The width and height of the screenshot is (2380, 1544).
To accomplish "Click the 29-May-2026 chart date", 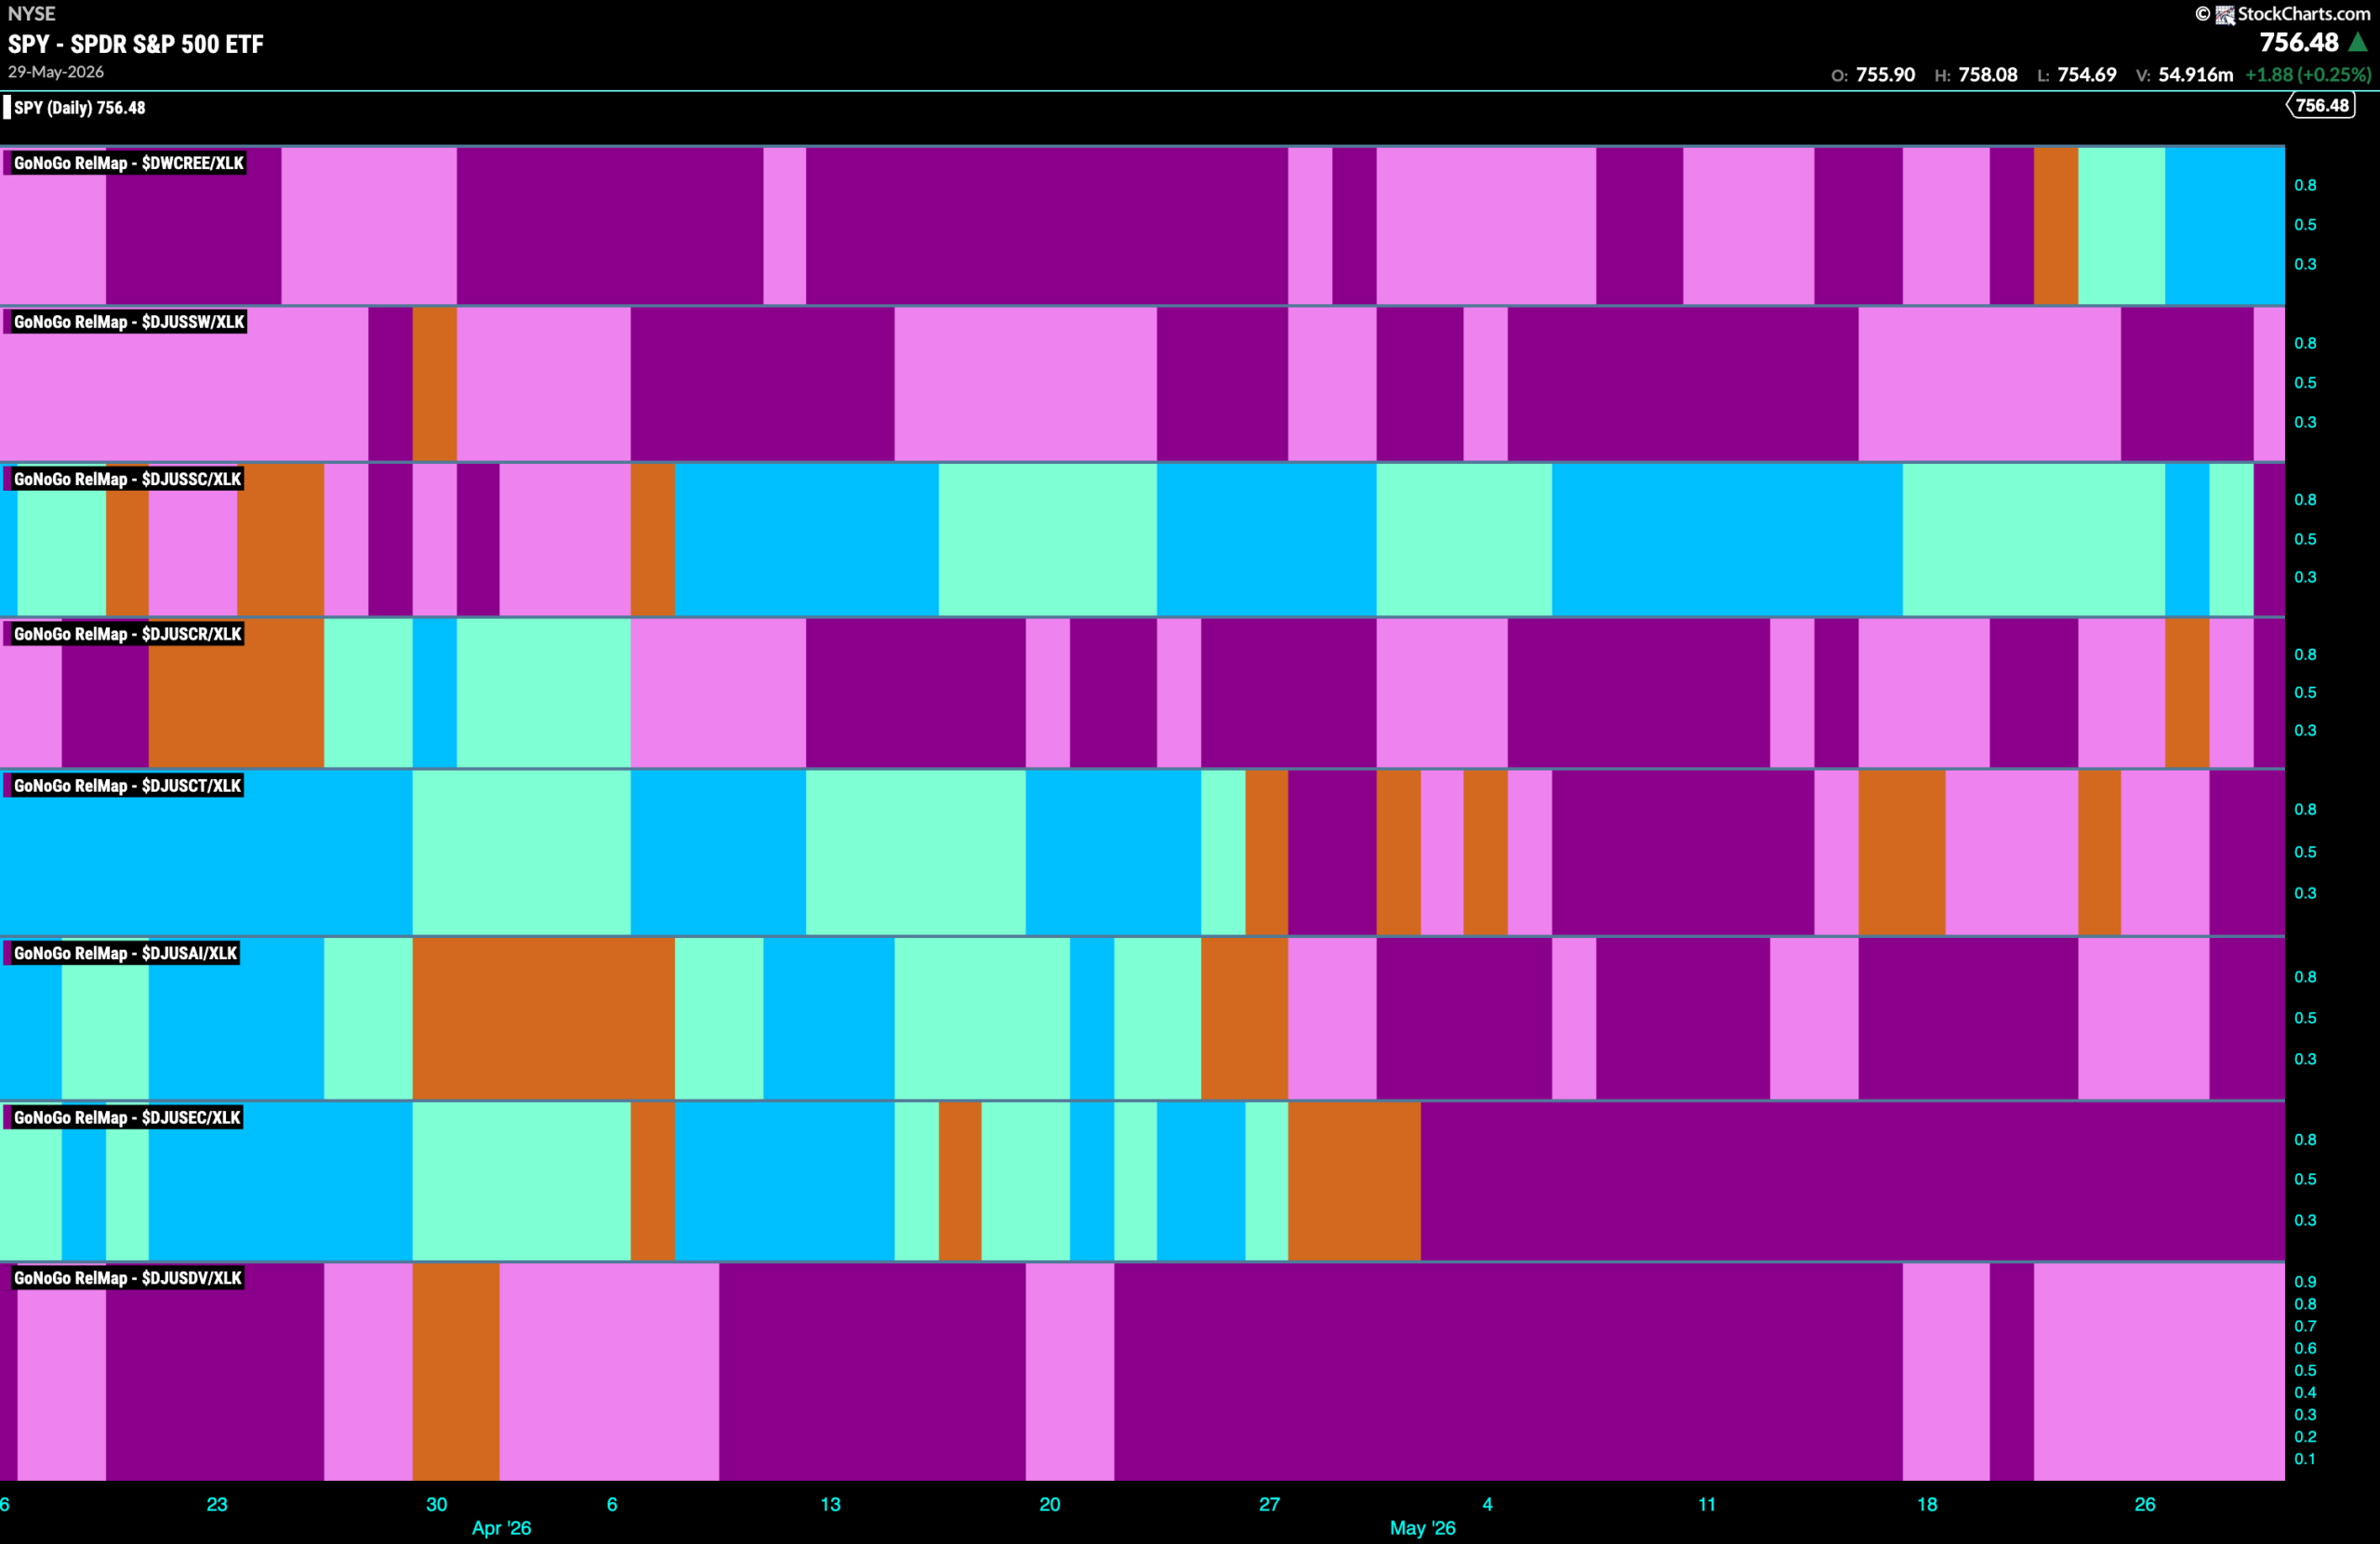I will (56, 72).
